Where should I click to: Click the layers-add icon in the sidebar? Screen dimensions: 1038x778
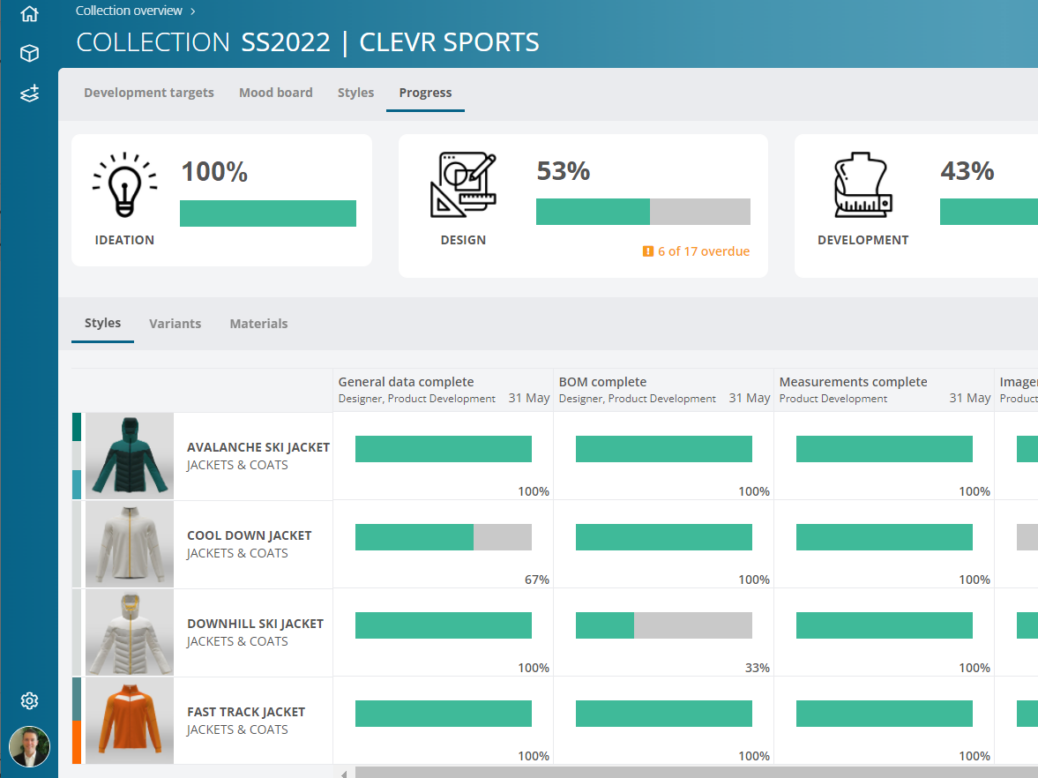click(x=29, y=93)
